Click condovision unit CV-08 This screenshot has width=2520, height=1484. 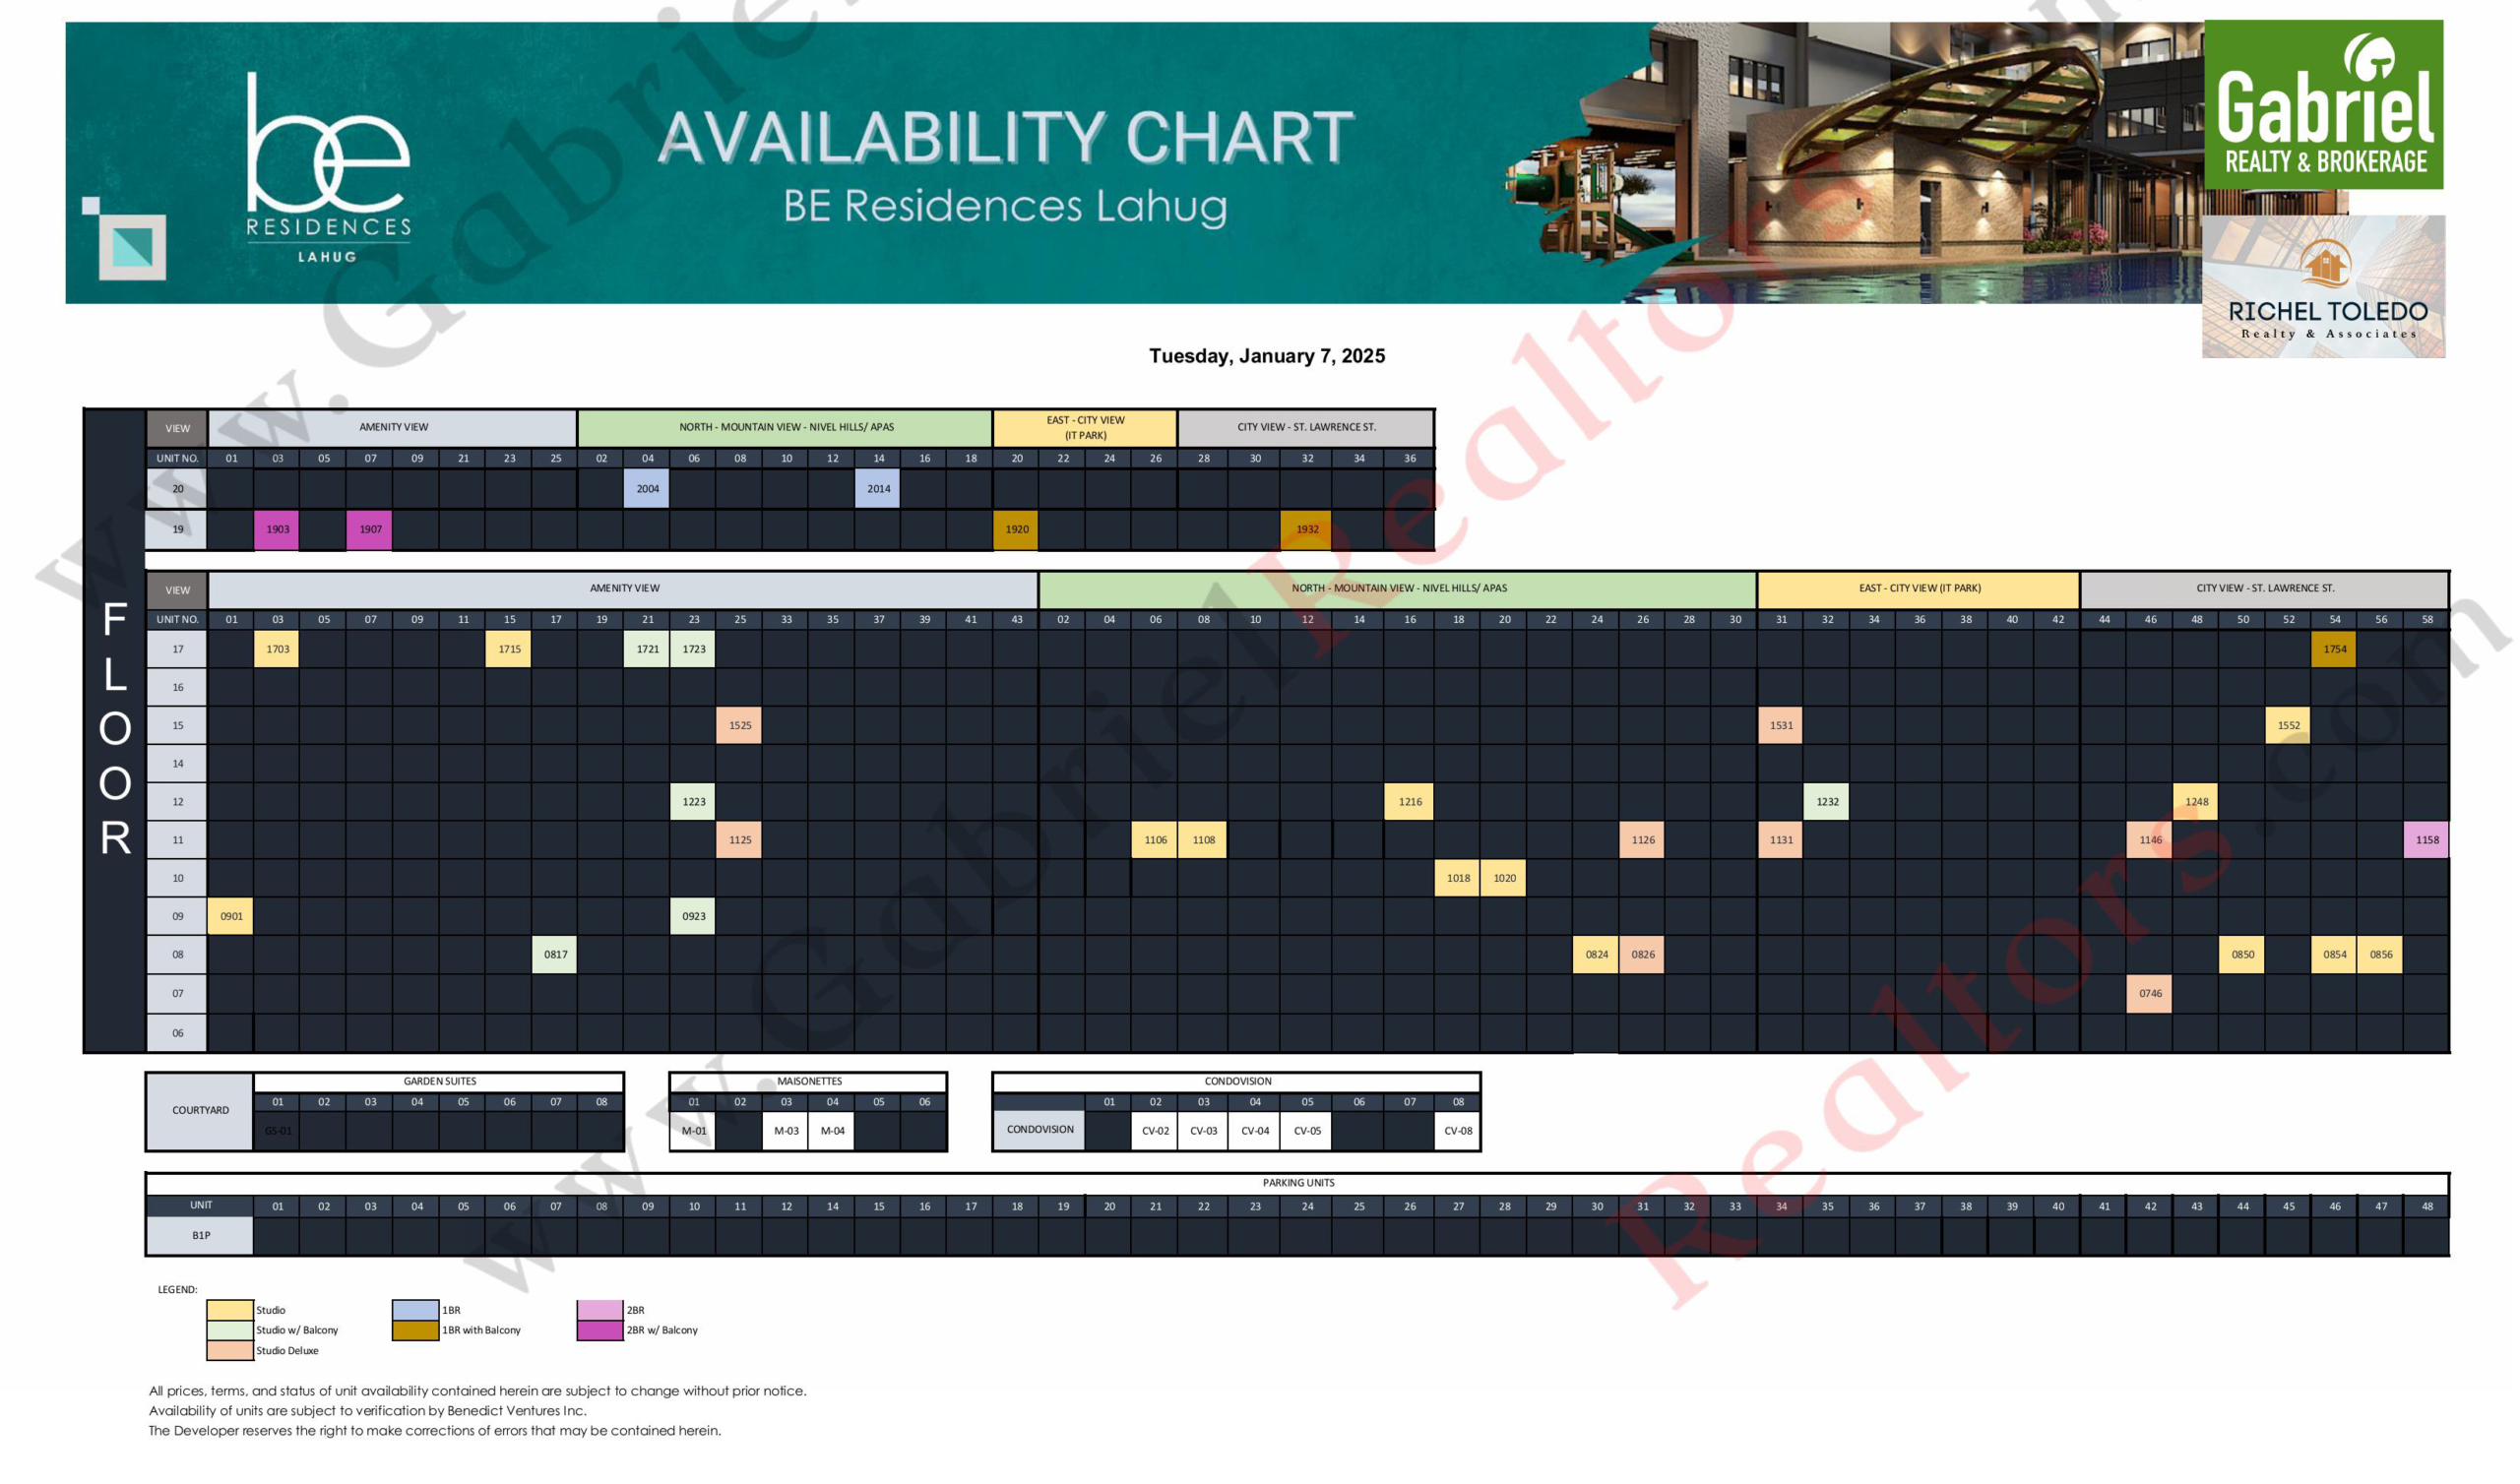(1458, 1131)
